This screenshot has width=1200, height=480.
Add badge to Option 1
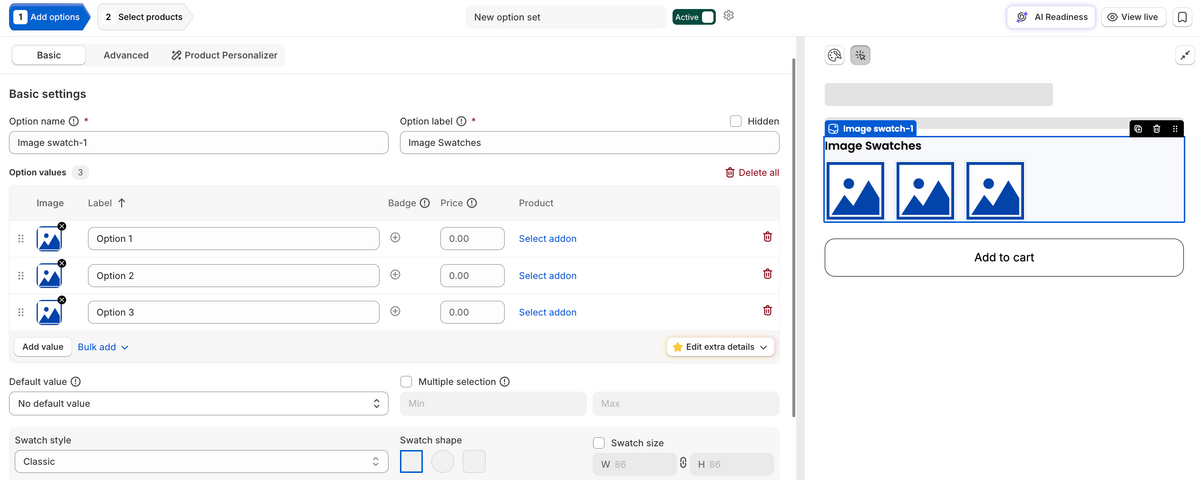coord(395,238)
